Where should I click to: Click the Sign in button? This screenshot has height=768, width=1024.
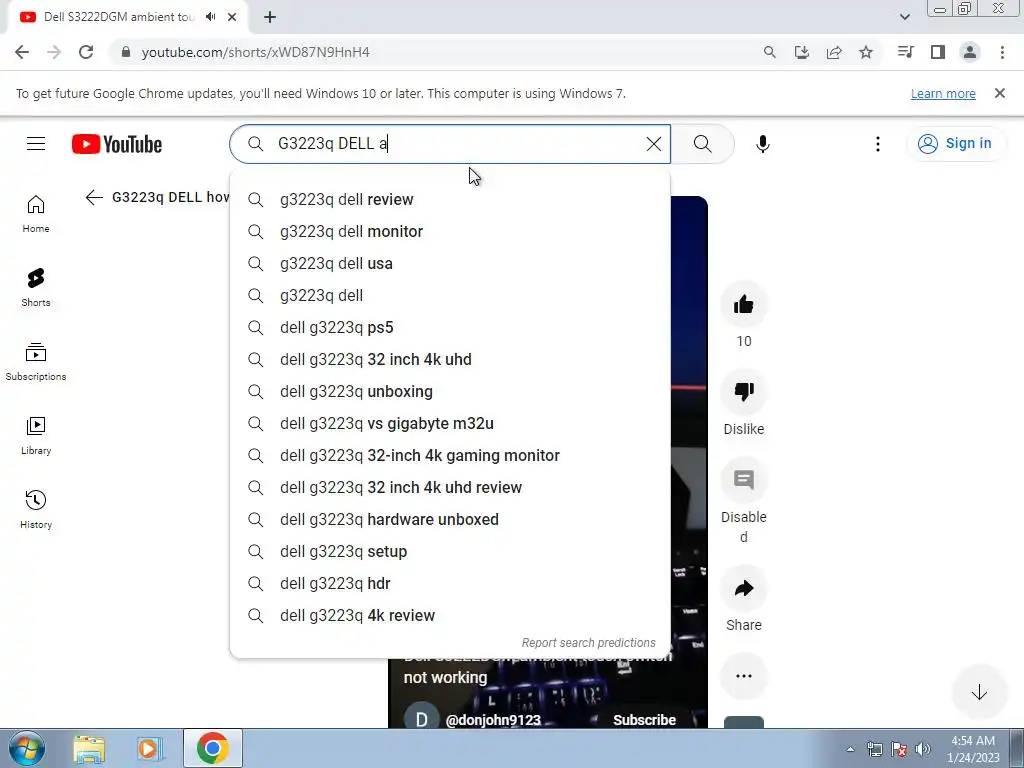point(955,144)
